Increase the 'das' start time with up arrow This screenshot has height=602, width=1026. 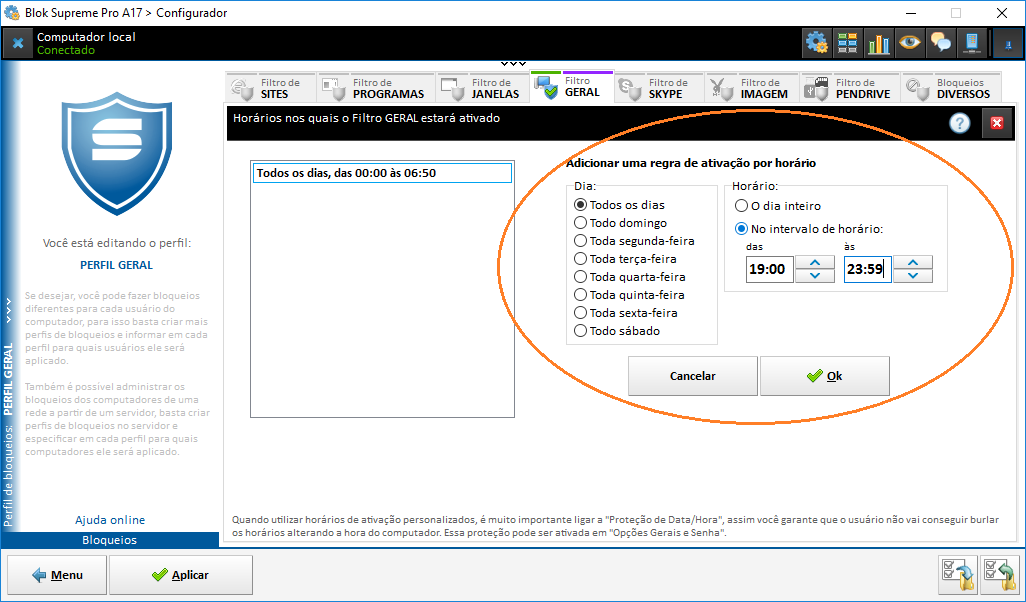(815, 262)
